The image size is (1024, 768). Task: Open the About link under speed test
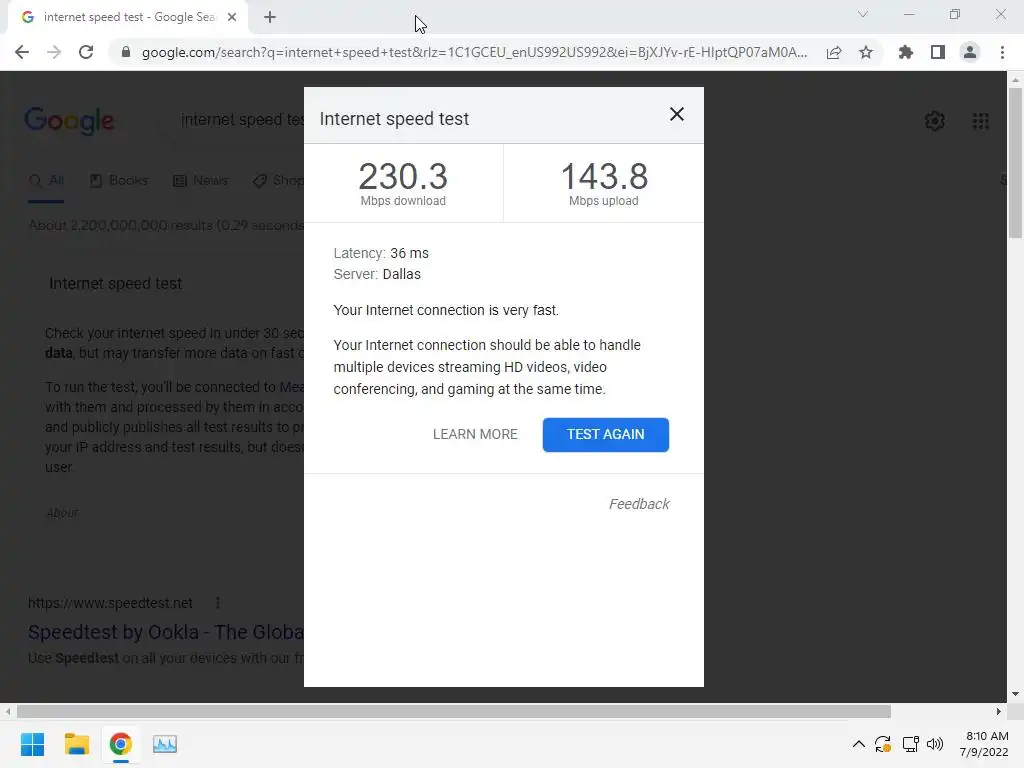[62, 513]
